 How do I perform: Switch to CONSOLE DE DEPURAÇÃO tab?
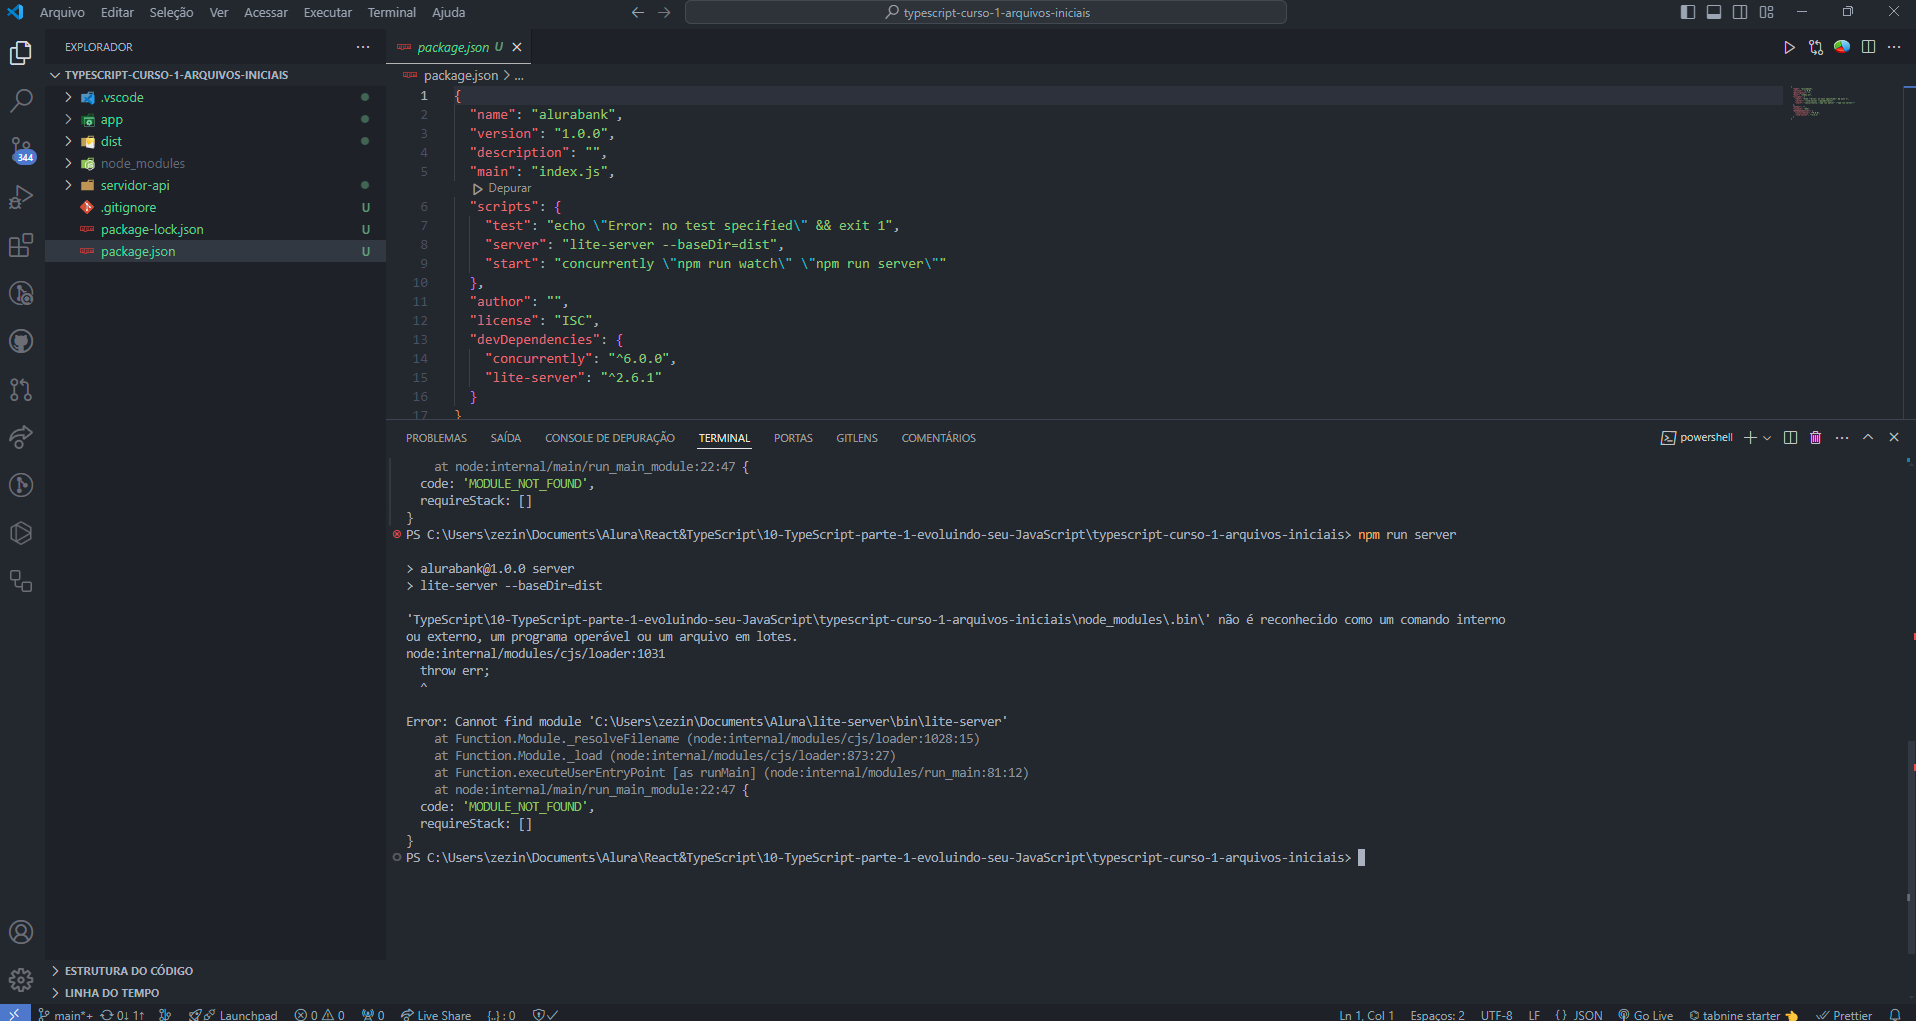pos(609,438)
